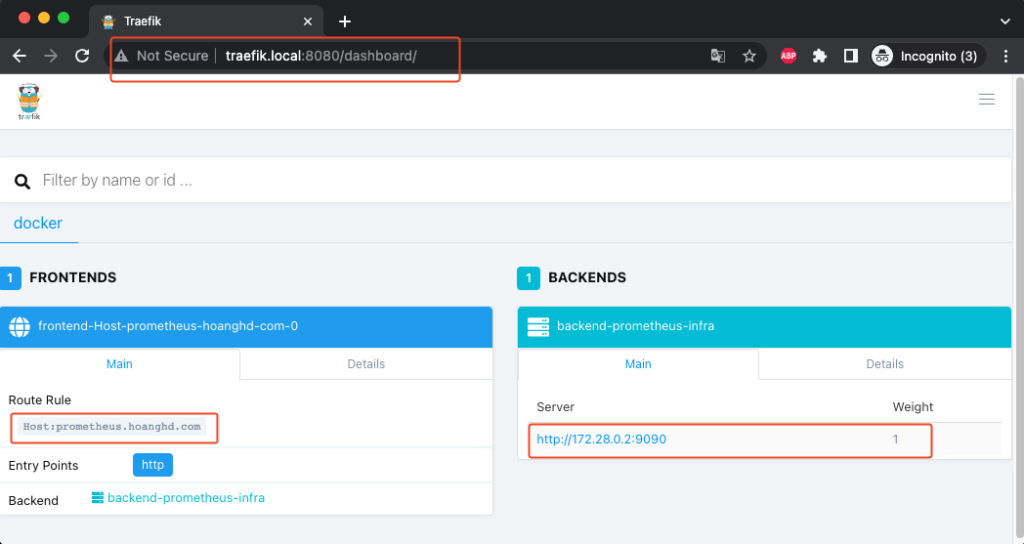Click the FRONTENDS count badge
This screenshot has width=1024, height=544.
(x=10, y=278)
